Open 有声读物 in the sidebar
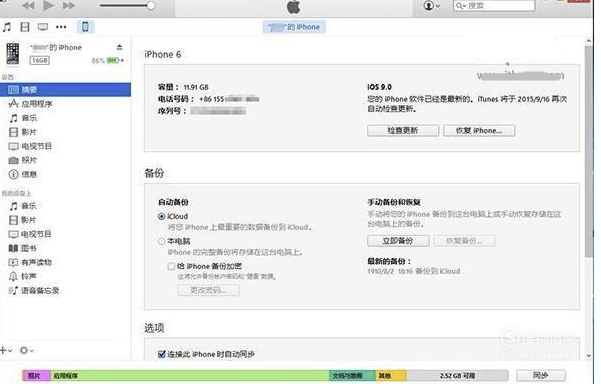This screenshot has height=384, width=601. click(x=30, y=263)
